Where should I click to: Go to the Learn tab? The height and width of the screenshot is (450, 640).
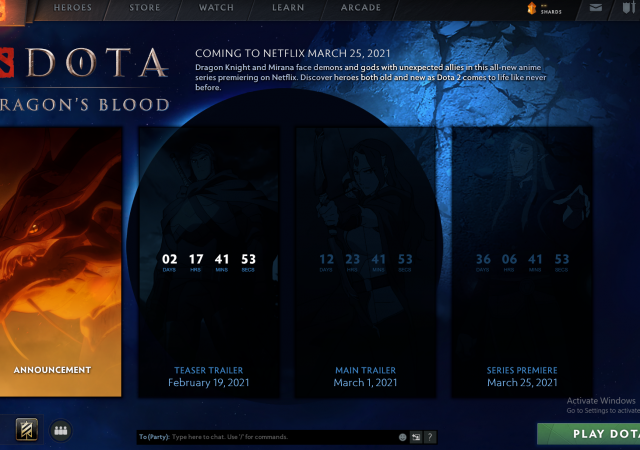288,8
